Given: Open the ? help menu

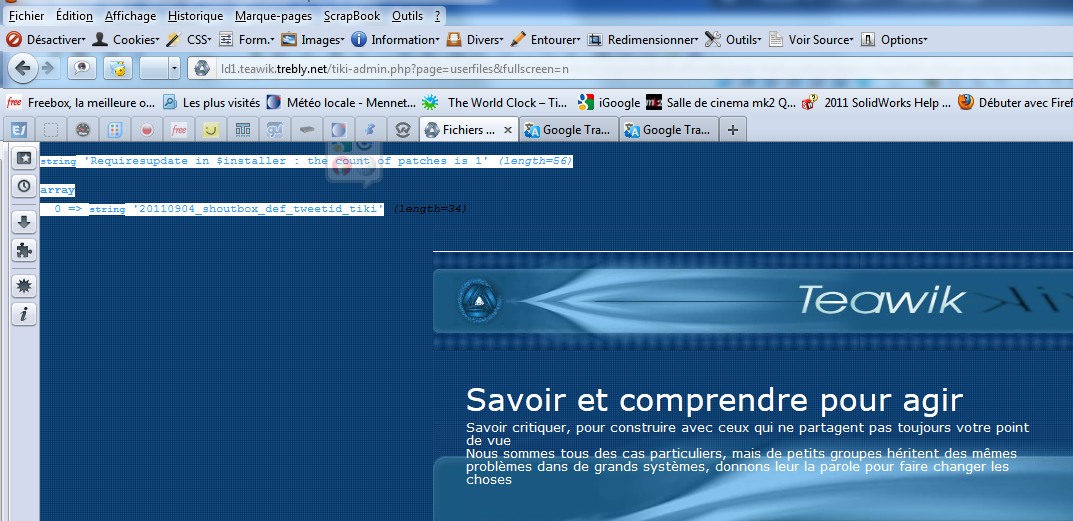Looking at the screenshot, I should 437,16.
